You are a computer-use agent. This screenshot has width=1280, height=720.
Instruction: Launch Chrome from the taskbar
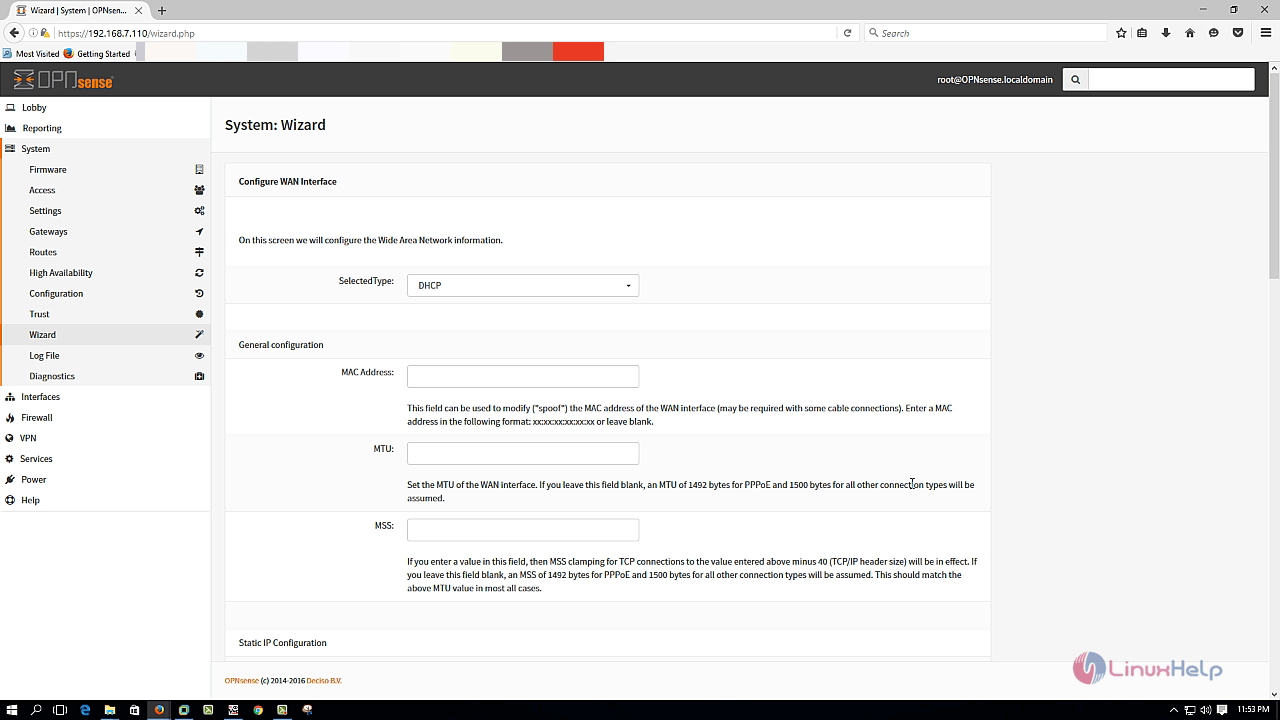(x=258, y=710)
